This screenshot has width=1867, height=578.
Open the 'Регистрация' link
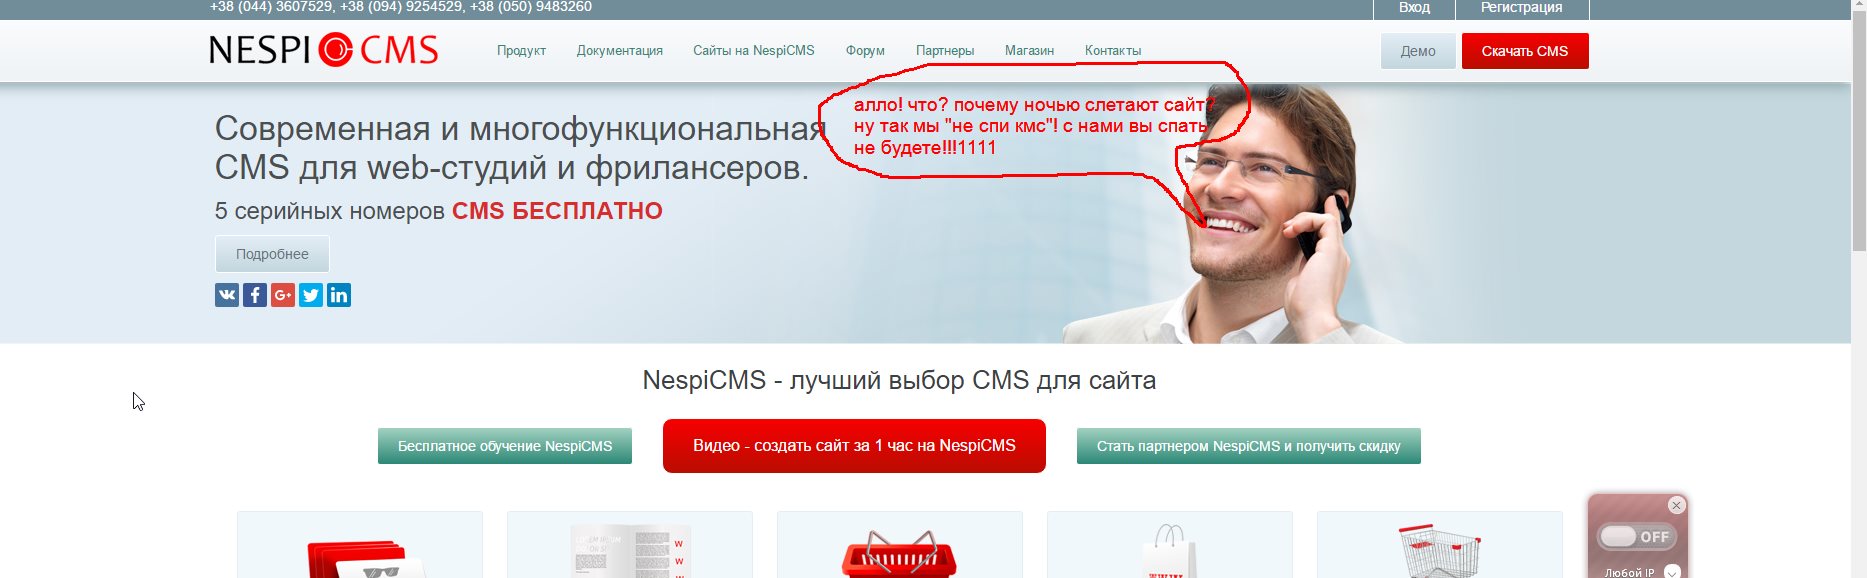tap(1521, 8)
